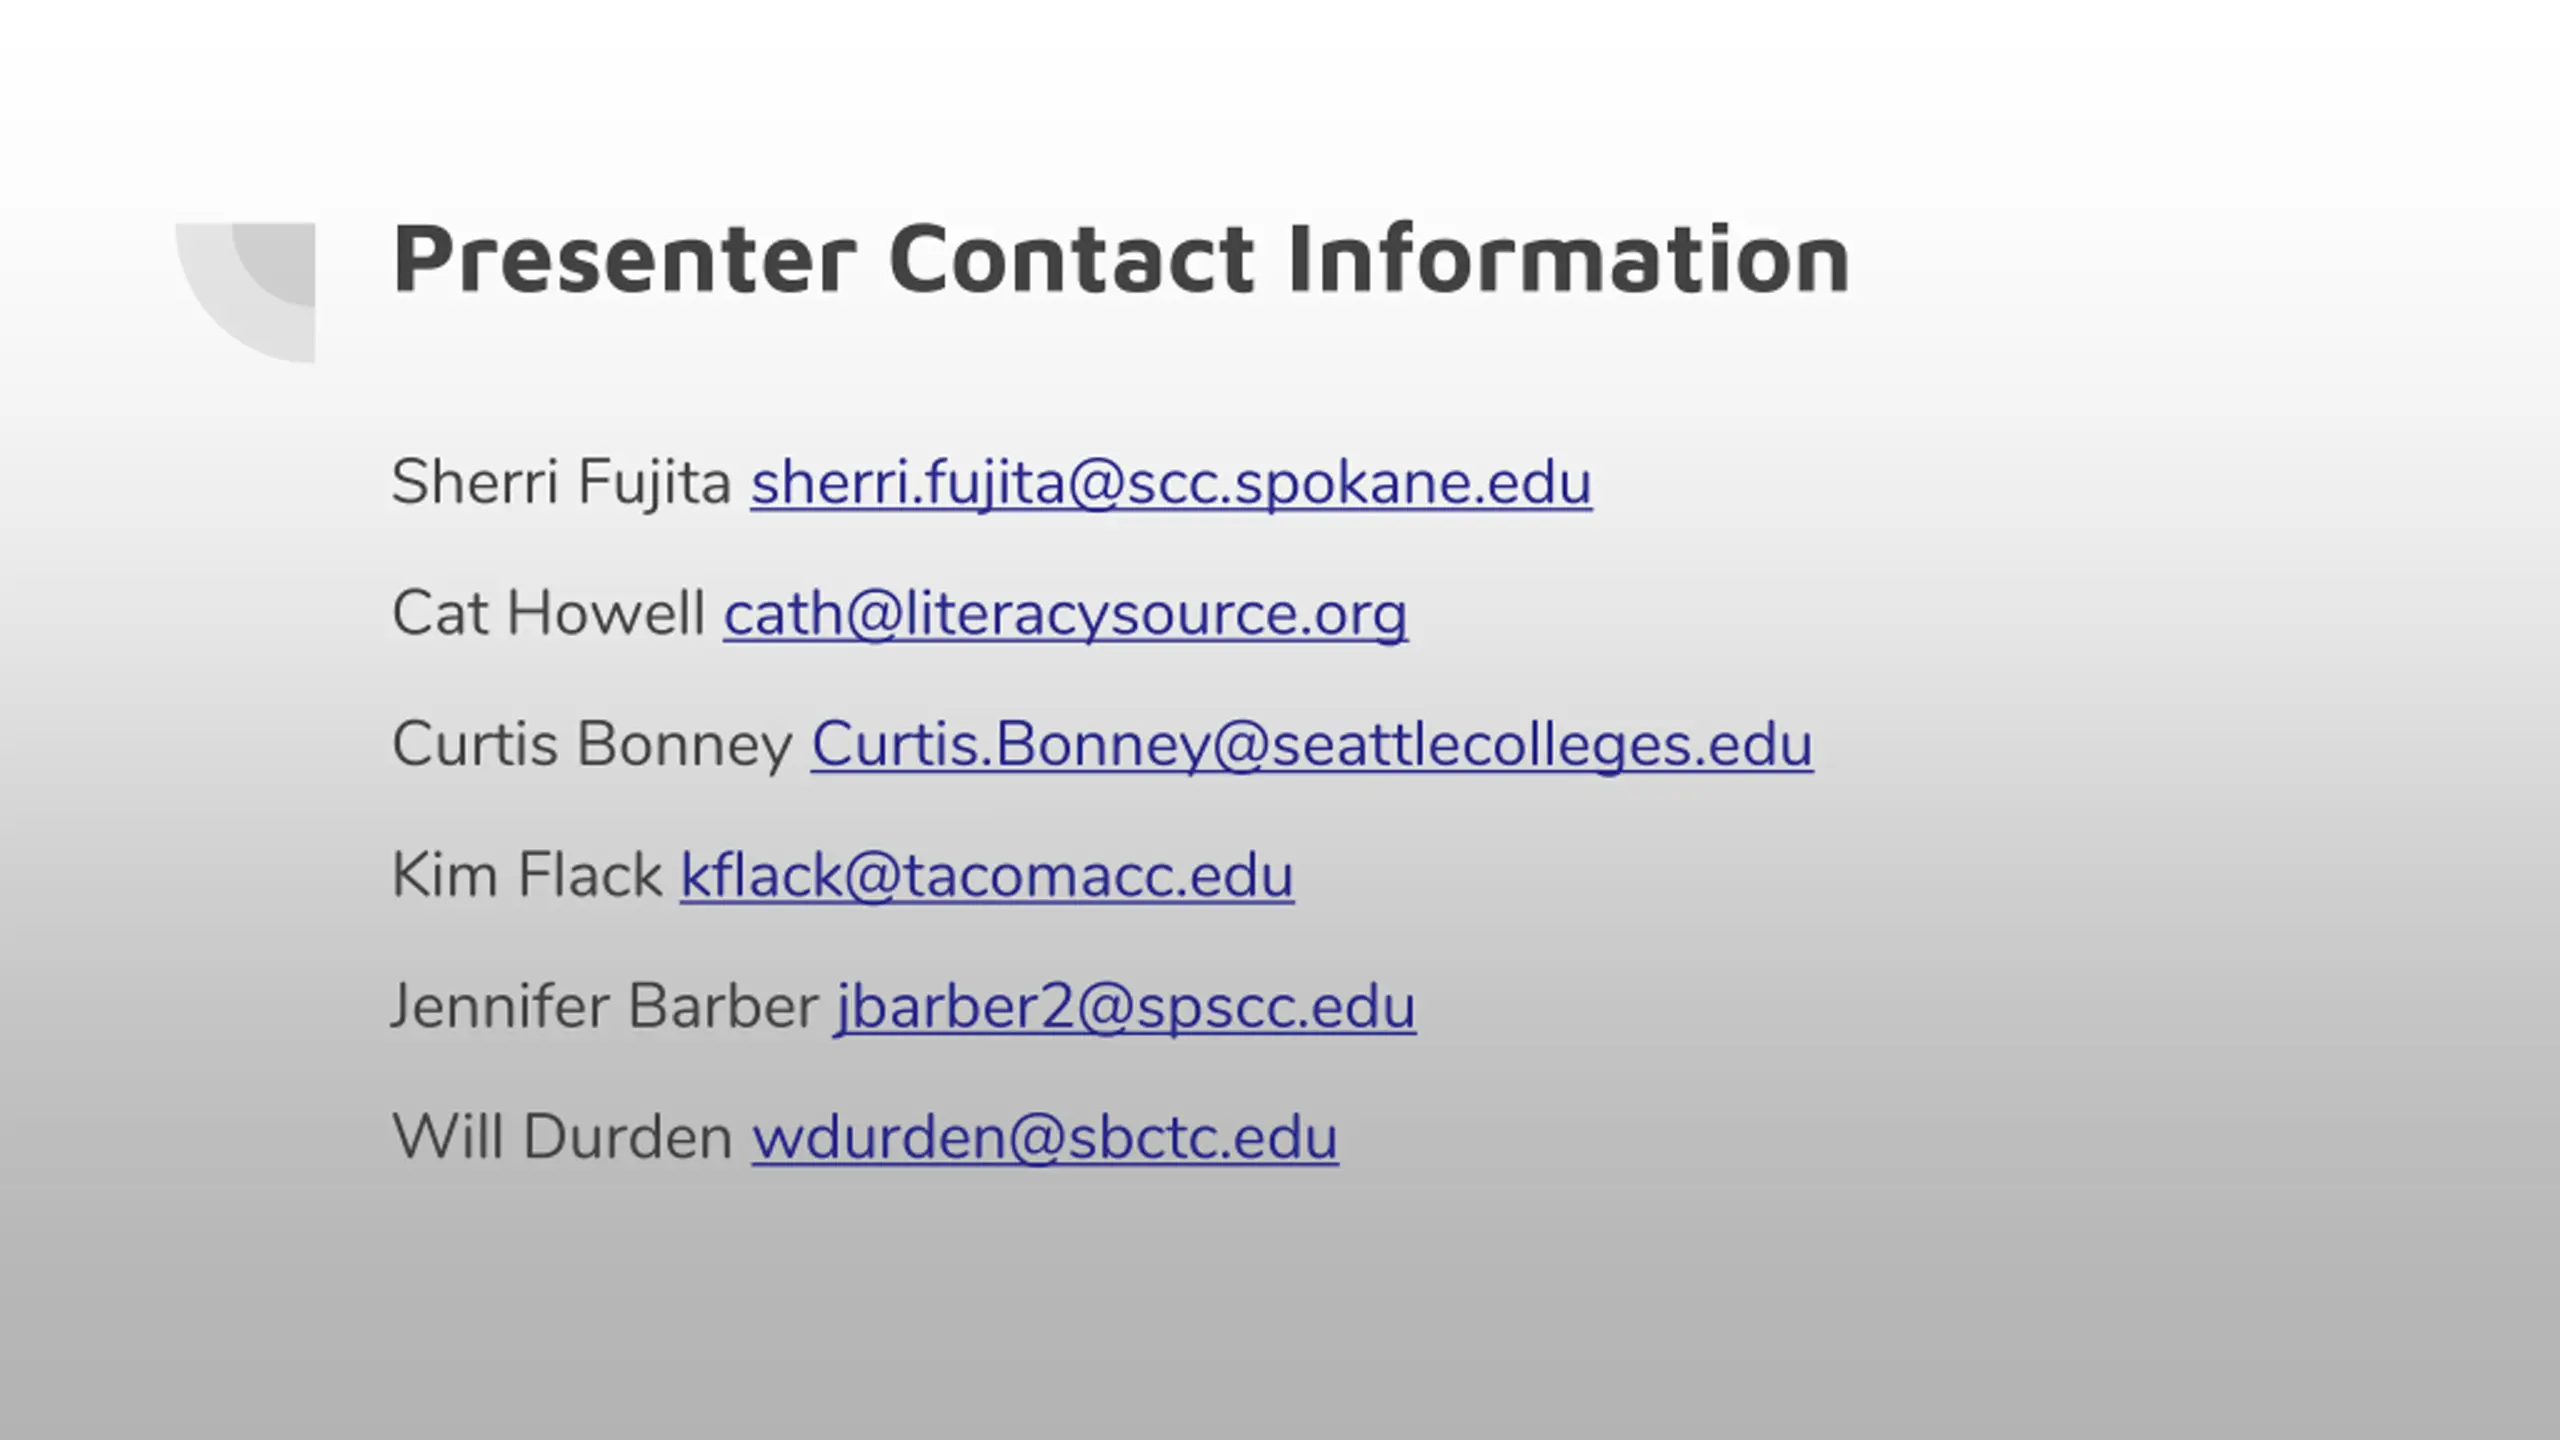Open the sherri.fujita@scc.spokane.edu email link
The width and height of the screenshot is (2560, 1440).
(1171, 484)
